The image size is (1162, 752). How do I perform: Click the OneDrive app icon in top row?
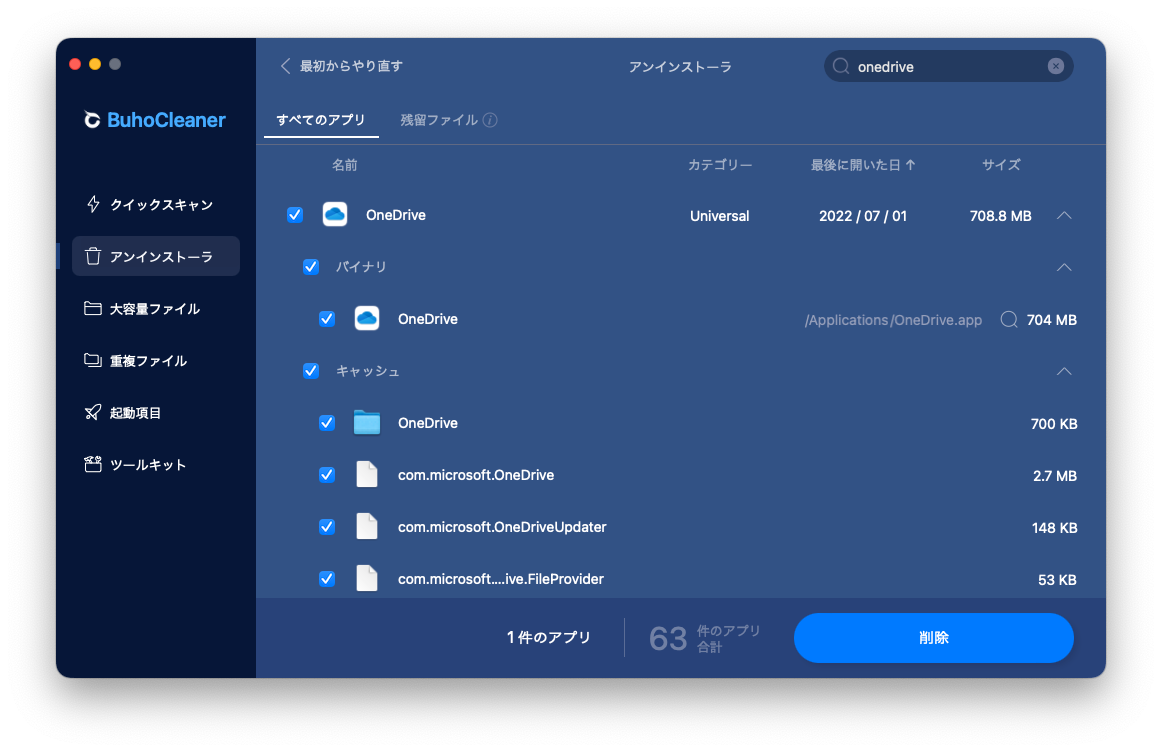335,215
